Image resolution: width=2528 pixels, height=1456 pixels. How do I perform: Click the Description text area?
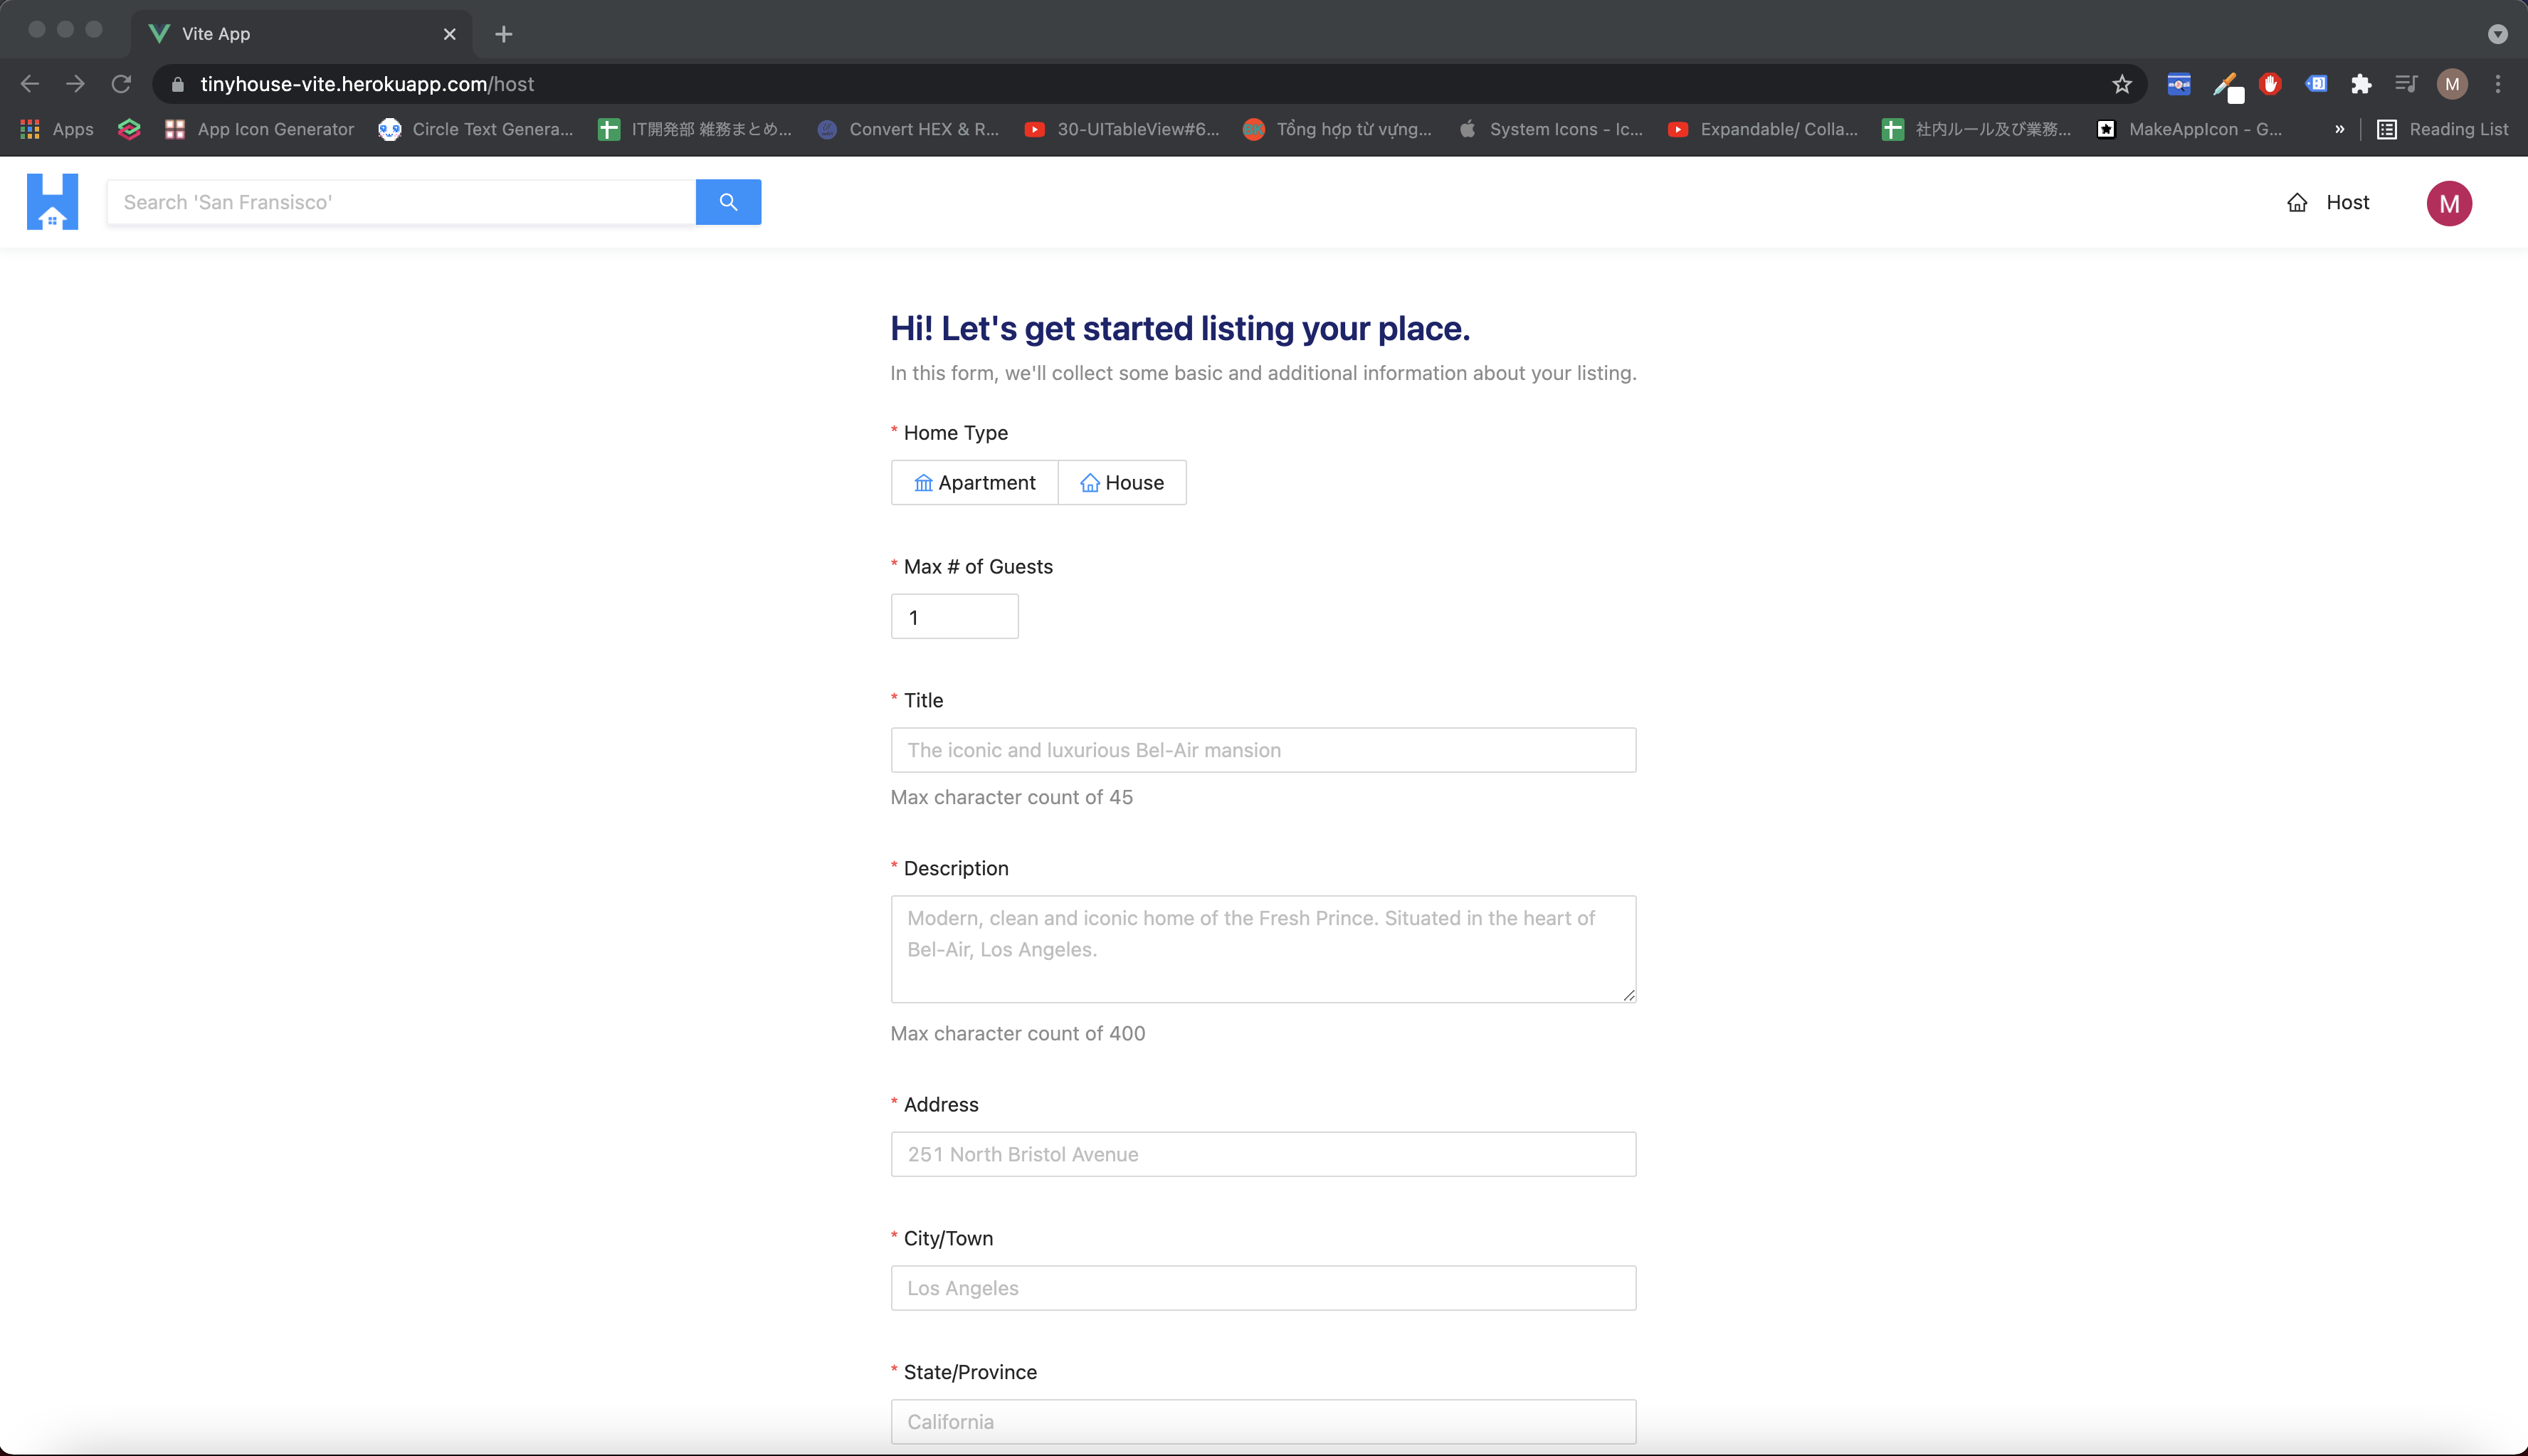pos(1263,948)
